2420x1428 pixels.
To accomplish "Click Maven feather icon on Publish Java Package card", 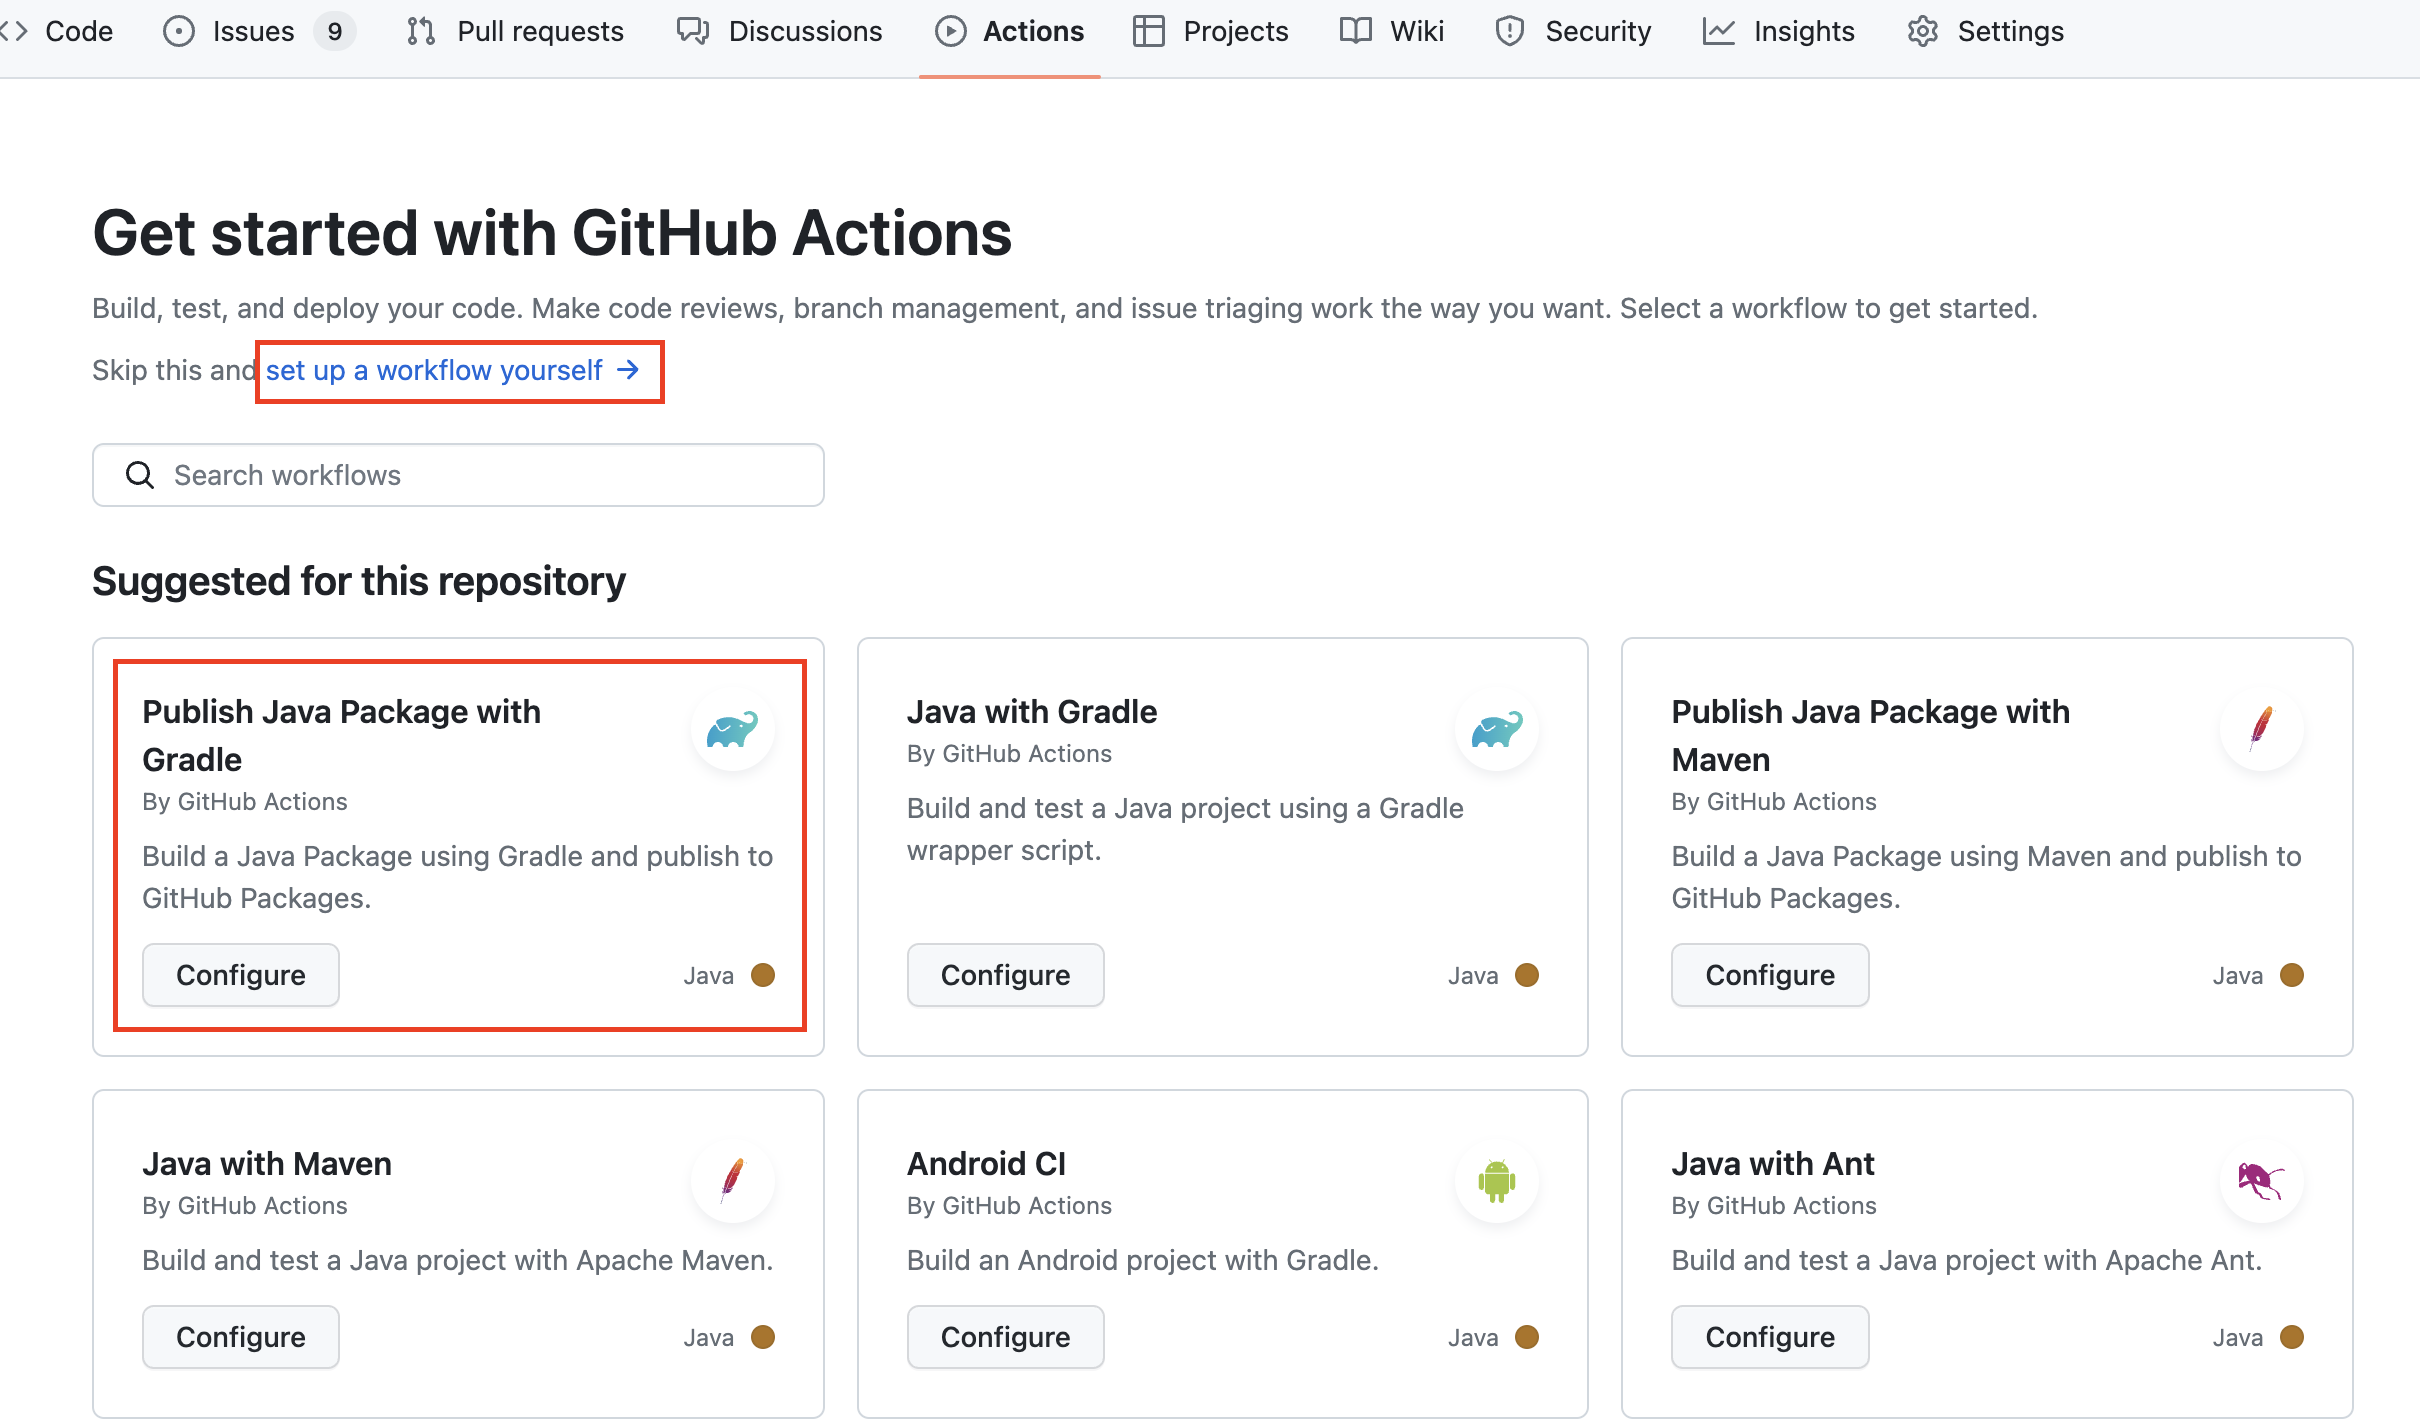I will coord(2261,730).
